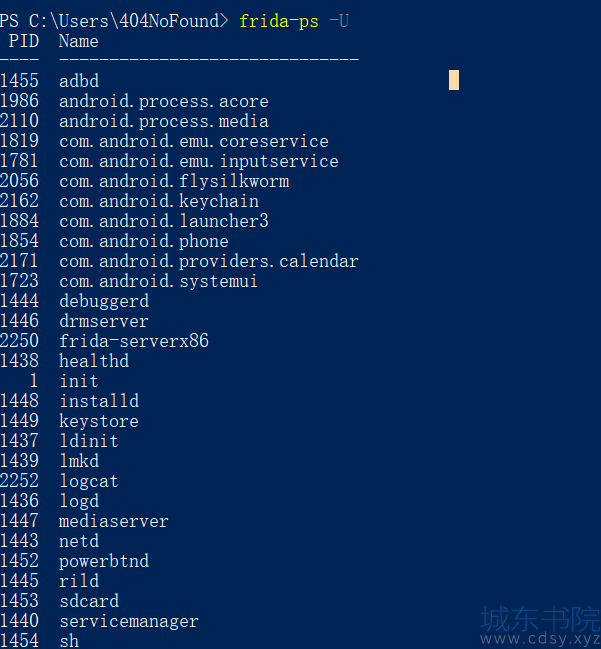Select the com.android.systemui process
Viewport: 601px width, 649px height.
158,281
